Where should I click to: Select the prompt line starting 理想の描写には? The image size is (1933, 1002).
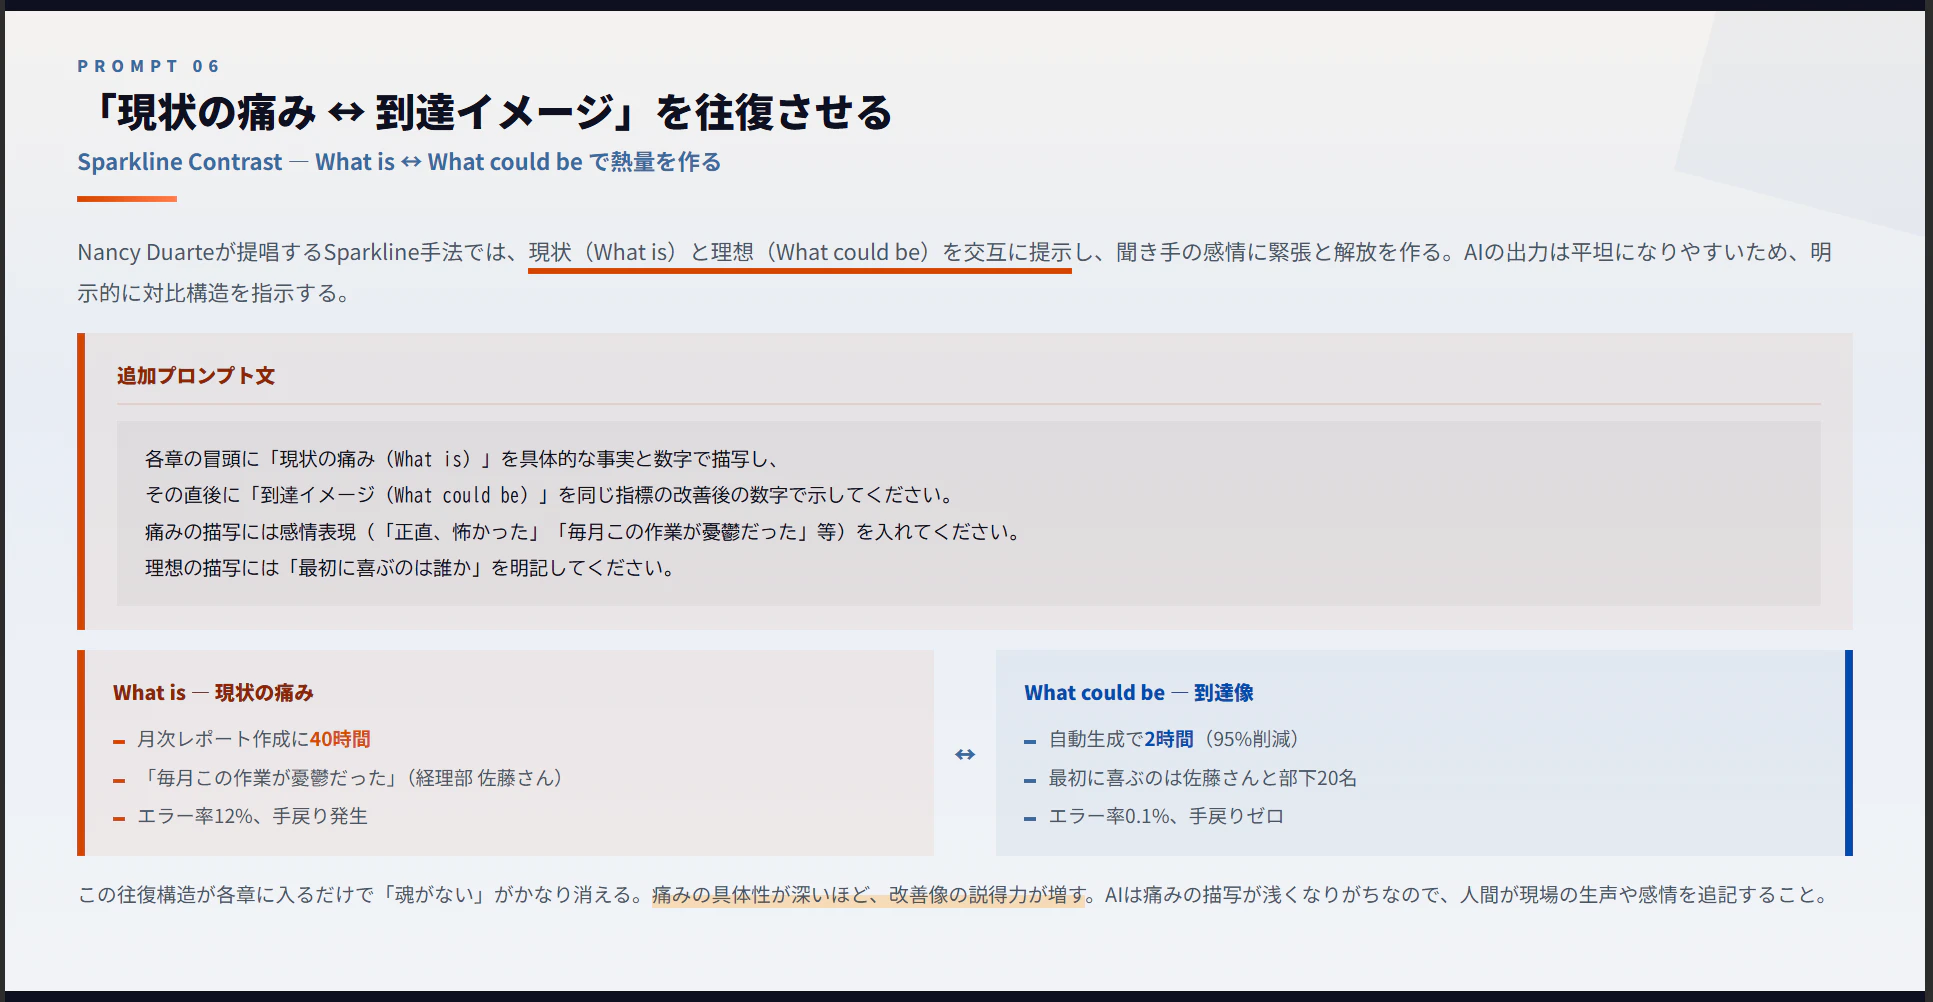[x=410, y=568]
